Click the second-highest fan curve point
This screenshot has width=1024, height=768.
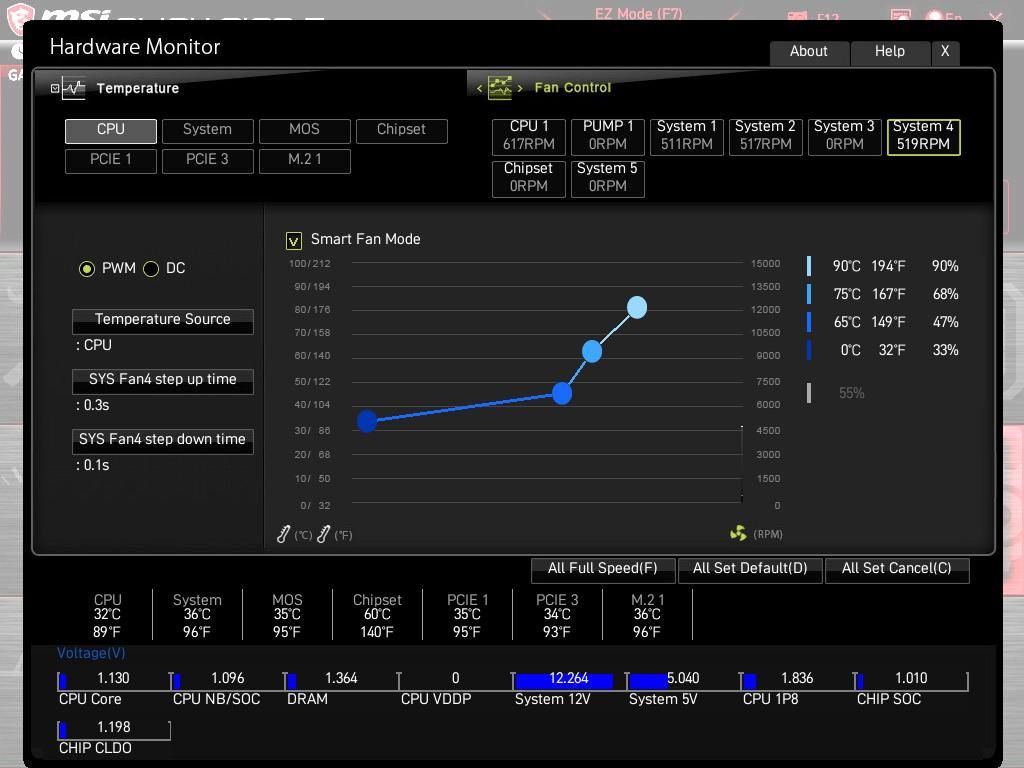592,351
